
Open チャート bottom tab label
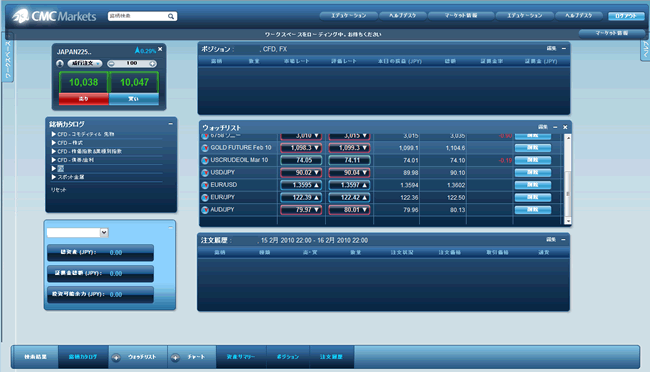(196, 357)
